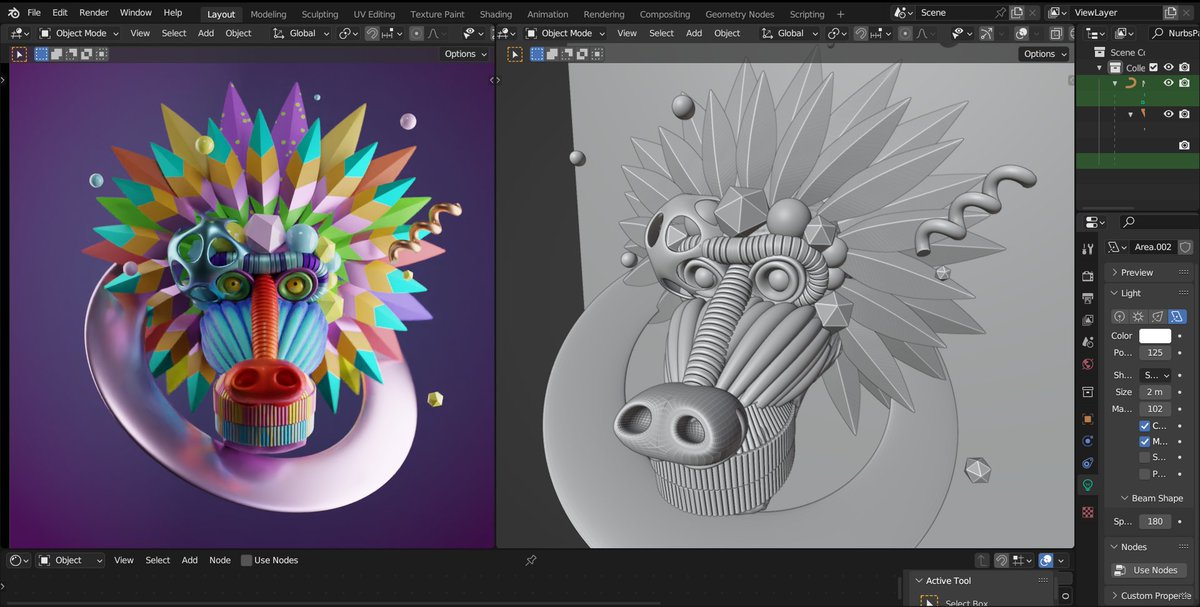Open the World properties tab
Image resolution: width=1200 pixels, height=607 pixels.
1088,364
